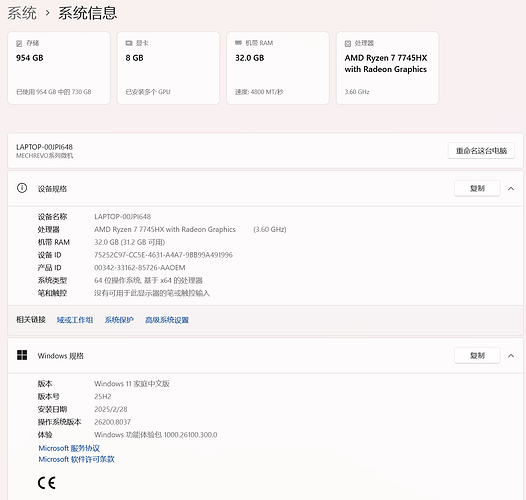Select processor value AMD Ryzen 7 7745HX
Image resolution: width=526 pixels, height=500 pixels.
pos(165,229)
